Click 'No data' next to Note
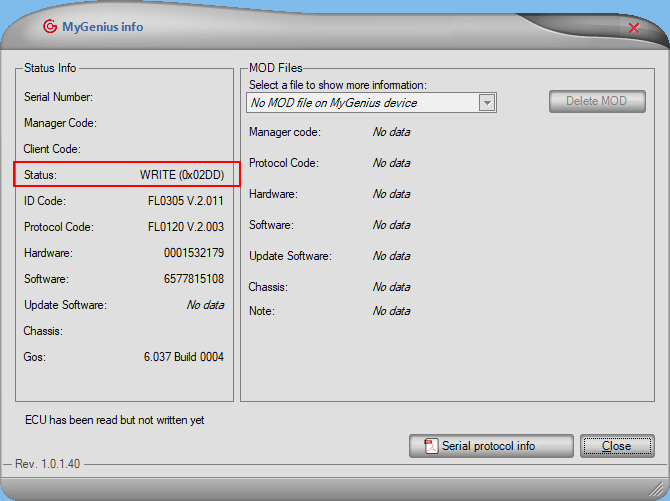Viewport: 670px width, 501px height. tap(391, 311)
